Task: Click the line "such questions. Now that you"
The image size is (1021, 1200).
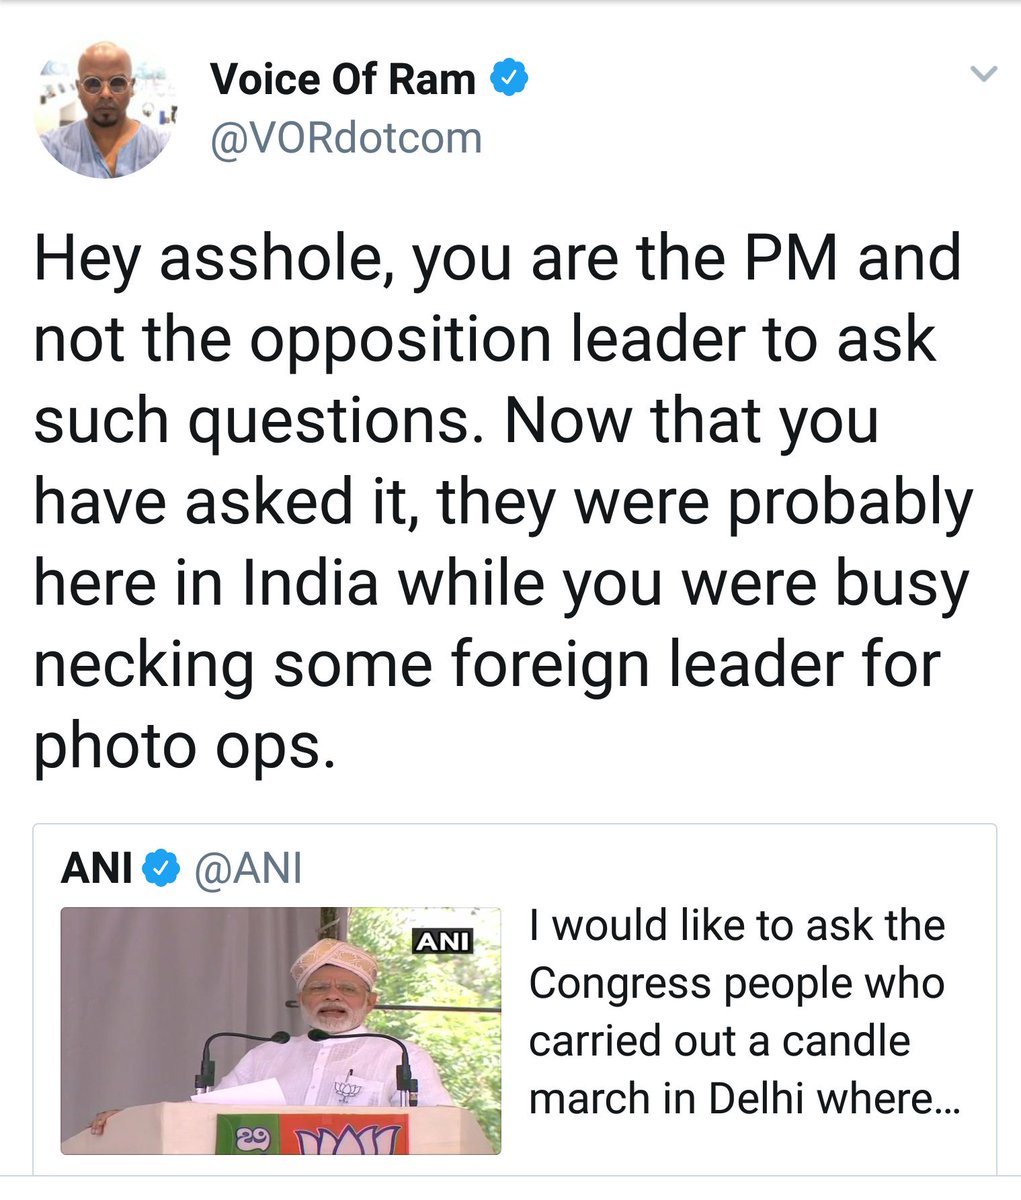Action: (x=456, y=421)
